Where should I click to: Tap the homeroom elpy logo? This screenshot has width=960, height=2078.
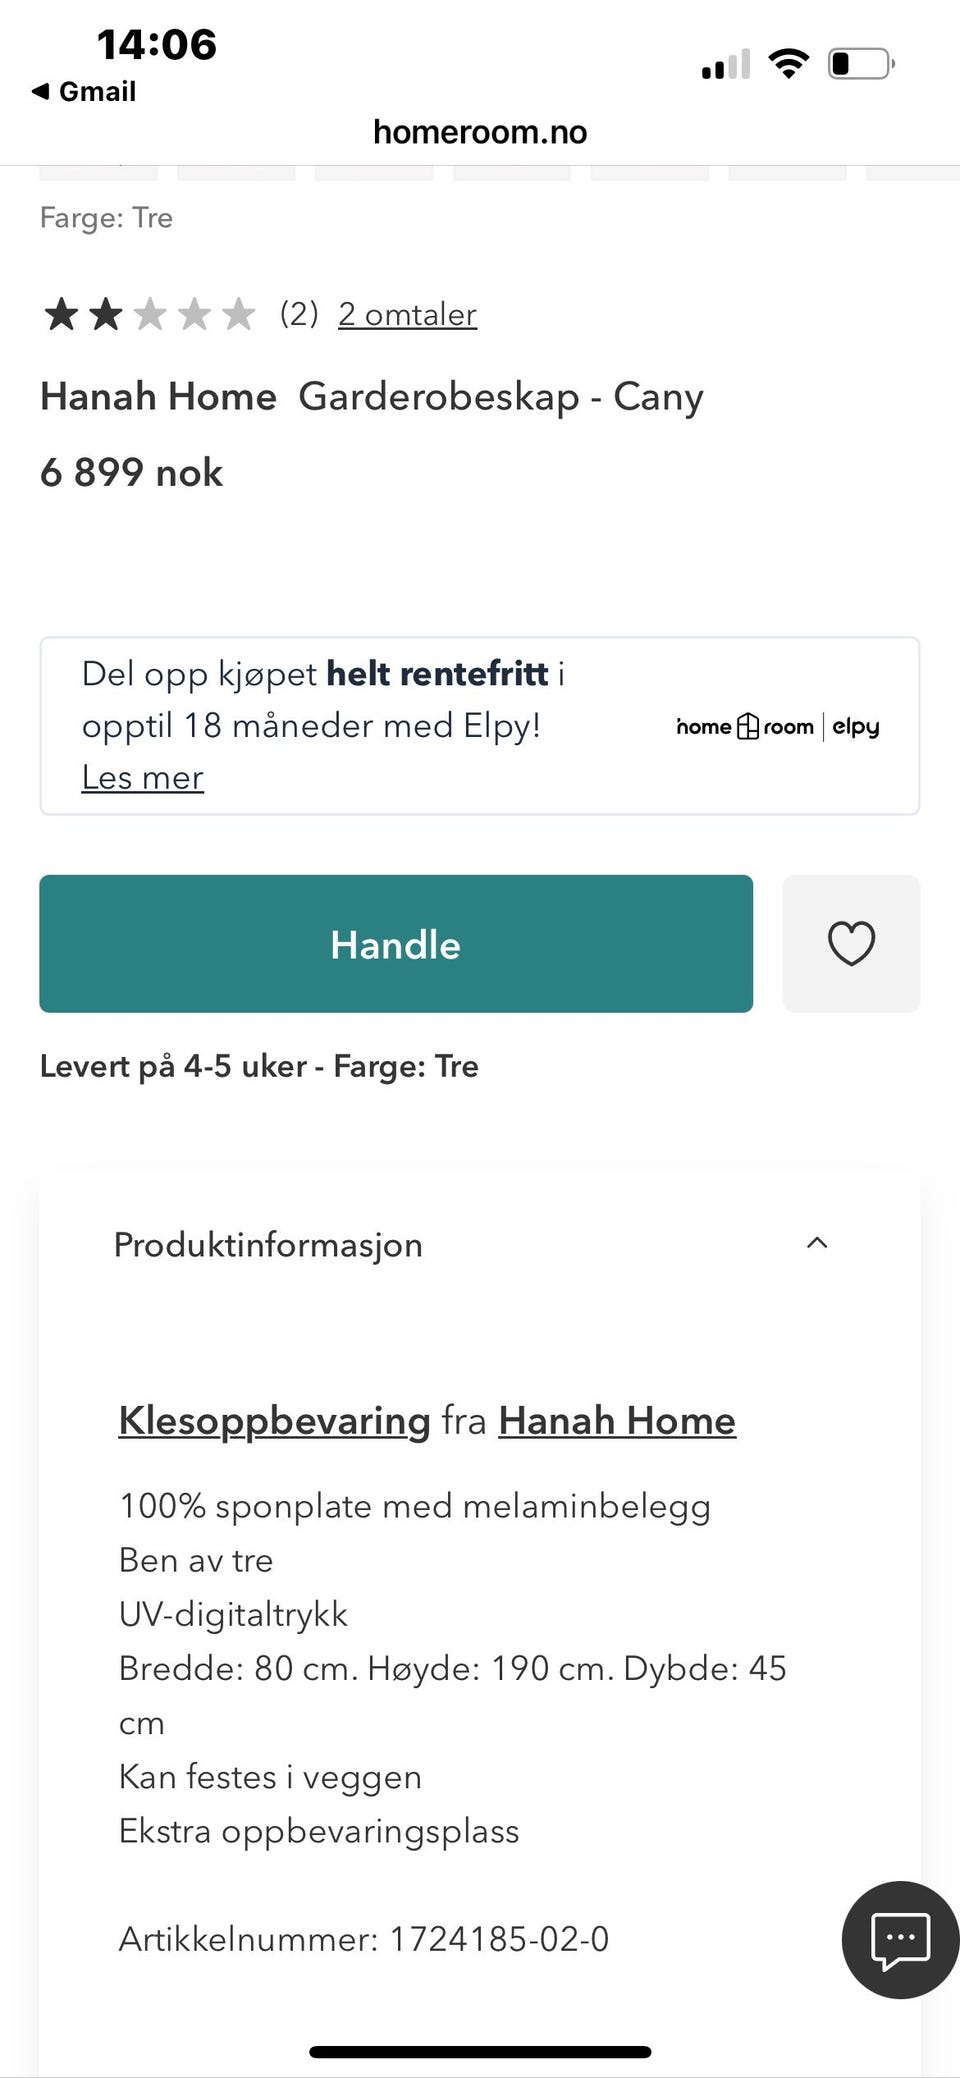click(777, 727)
